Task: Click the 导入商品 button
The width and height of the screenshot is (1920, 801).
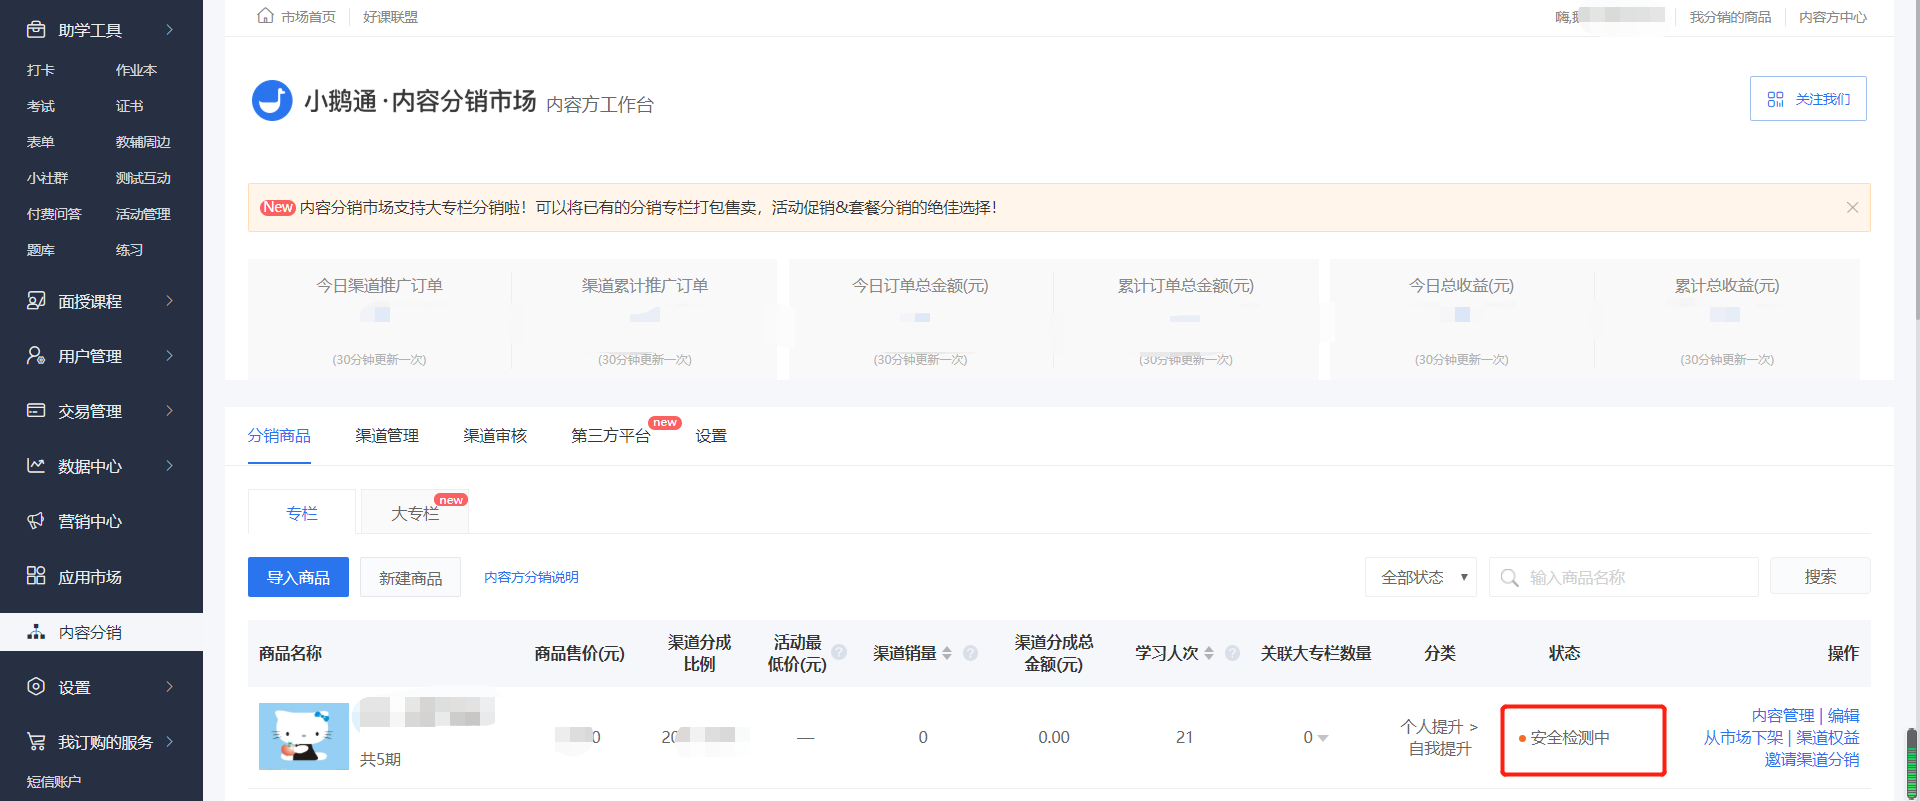Action: [298, 577]
